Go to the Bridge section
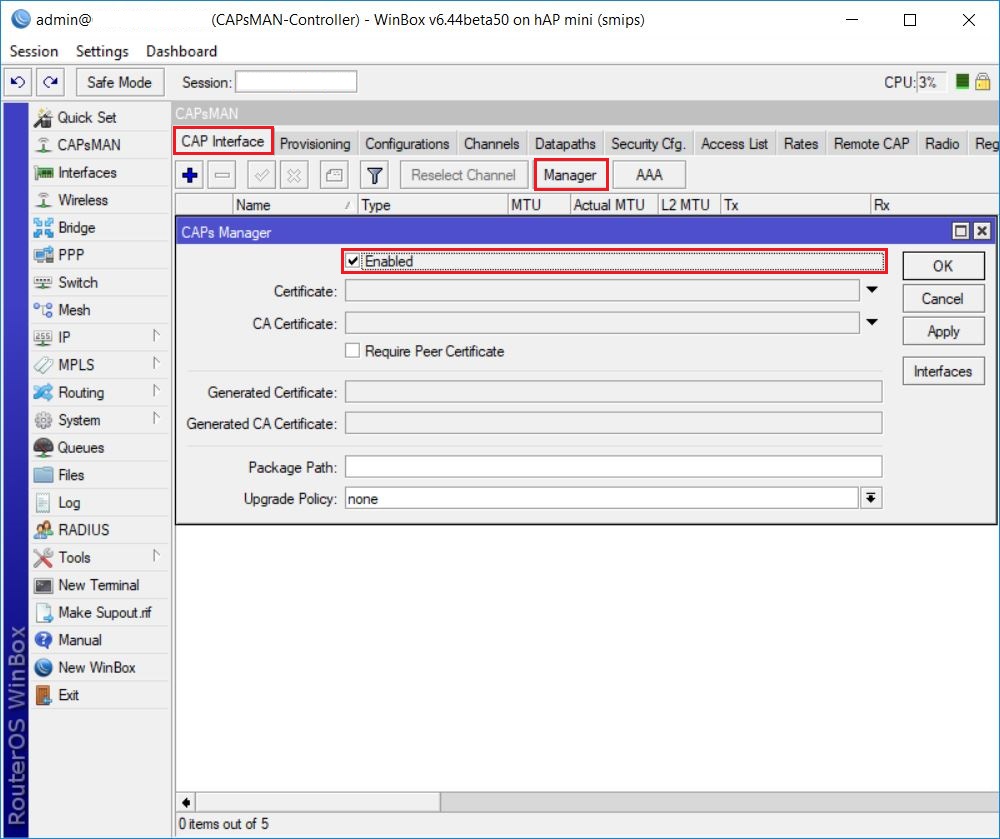This screenshot has height=839, width=1000. point(77,228)
